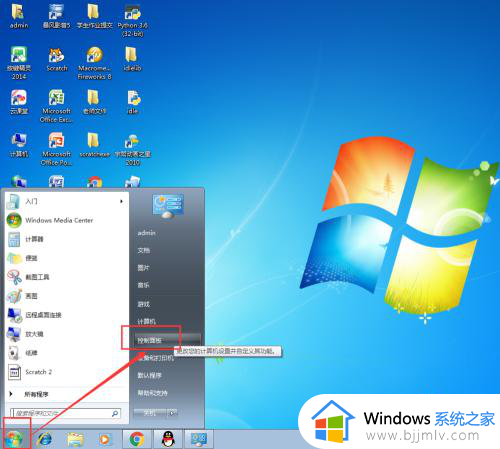Open the admin folder on the desktop
The width and height of the screenshot is (500, 449).
[19, 17]
